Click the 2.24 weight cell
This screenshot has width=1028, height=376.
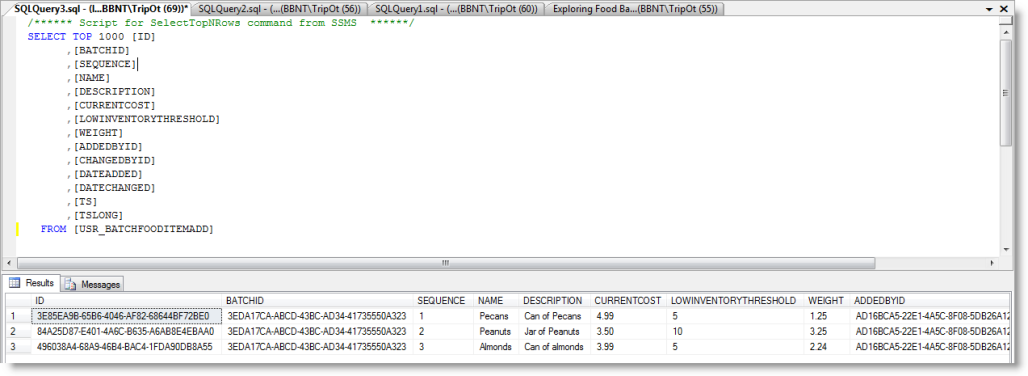[827, 347]
